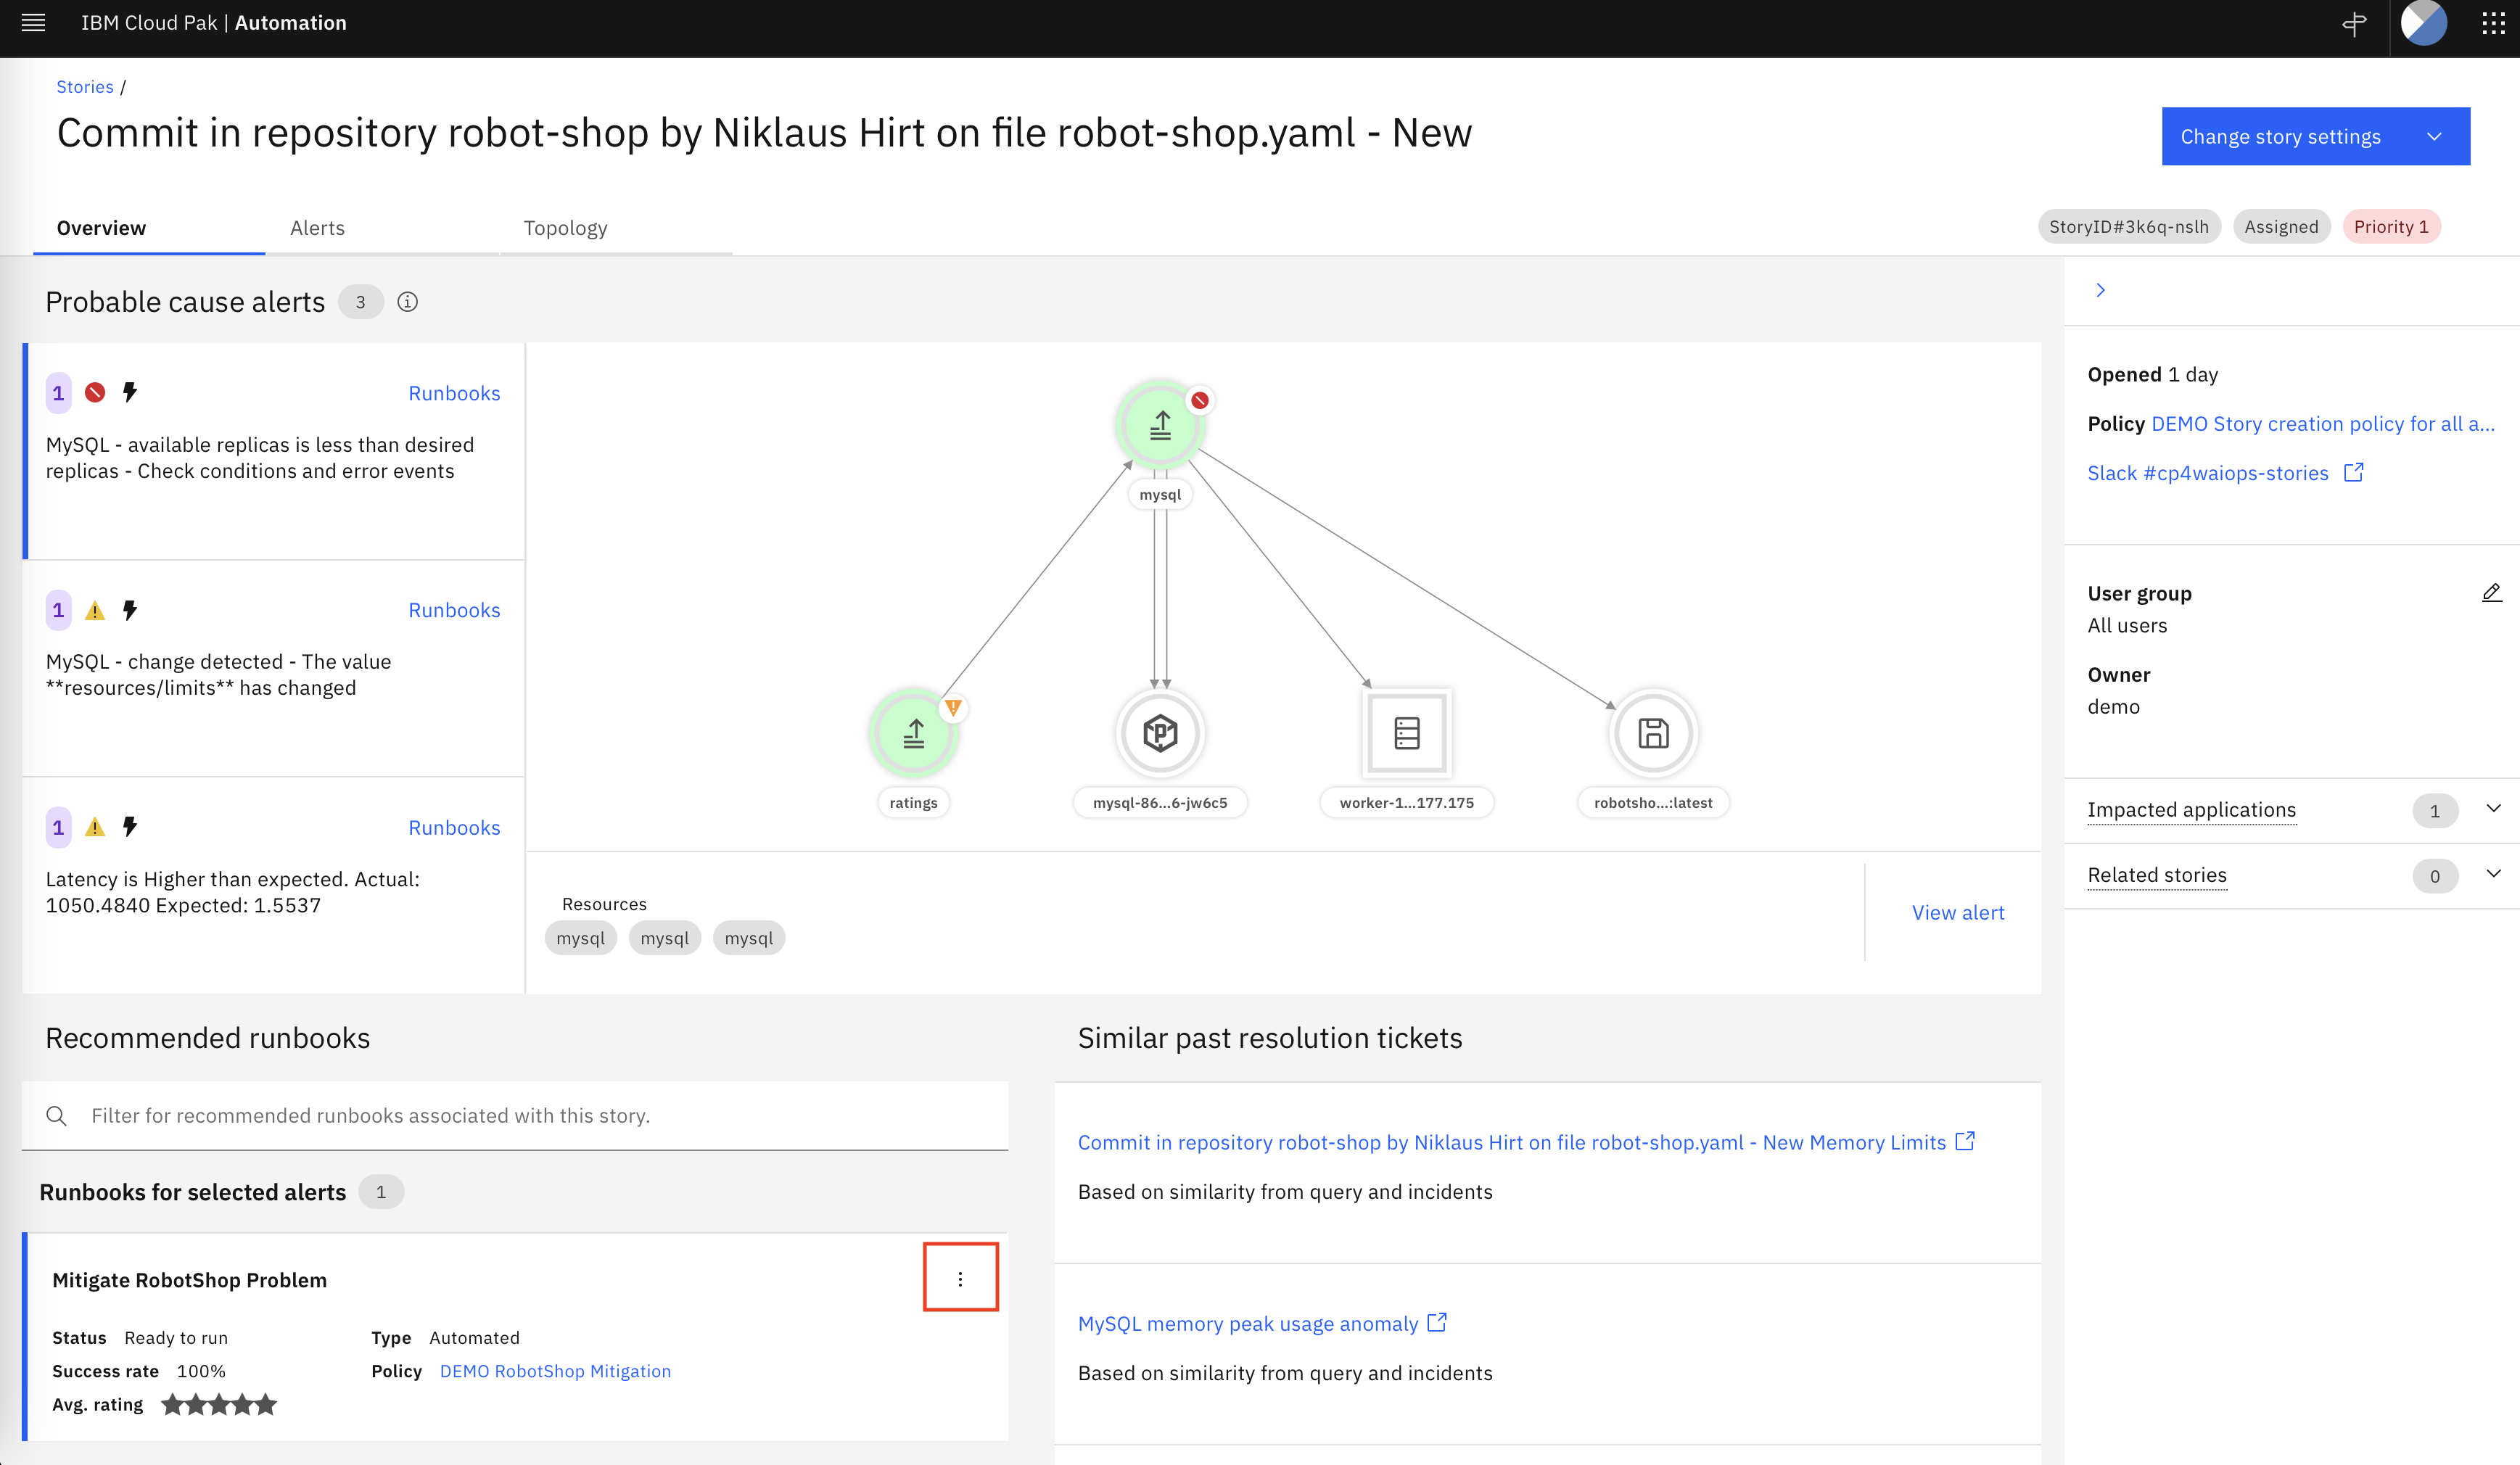The image size is (2520, 1465).
Task: Click the IBM Cloud Pak Automation title
Action: click(x=213, y=23)
